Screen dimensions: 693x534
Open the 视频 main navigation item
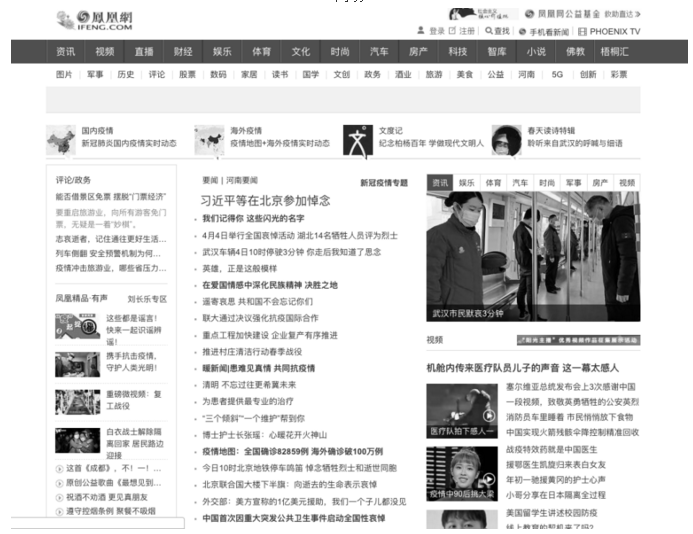[x=105, y=52]
